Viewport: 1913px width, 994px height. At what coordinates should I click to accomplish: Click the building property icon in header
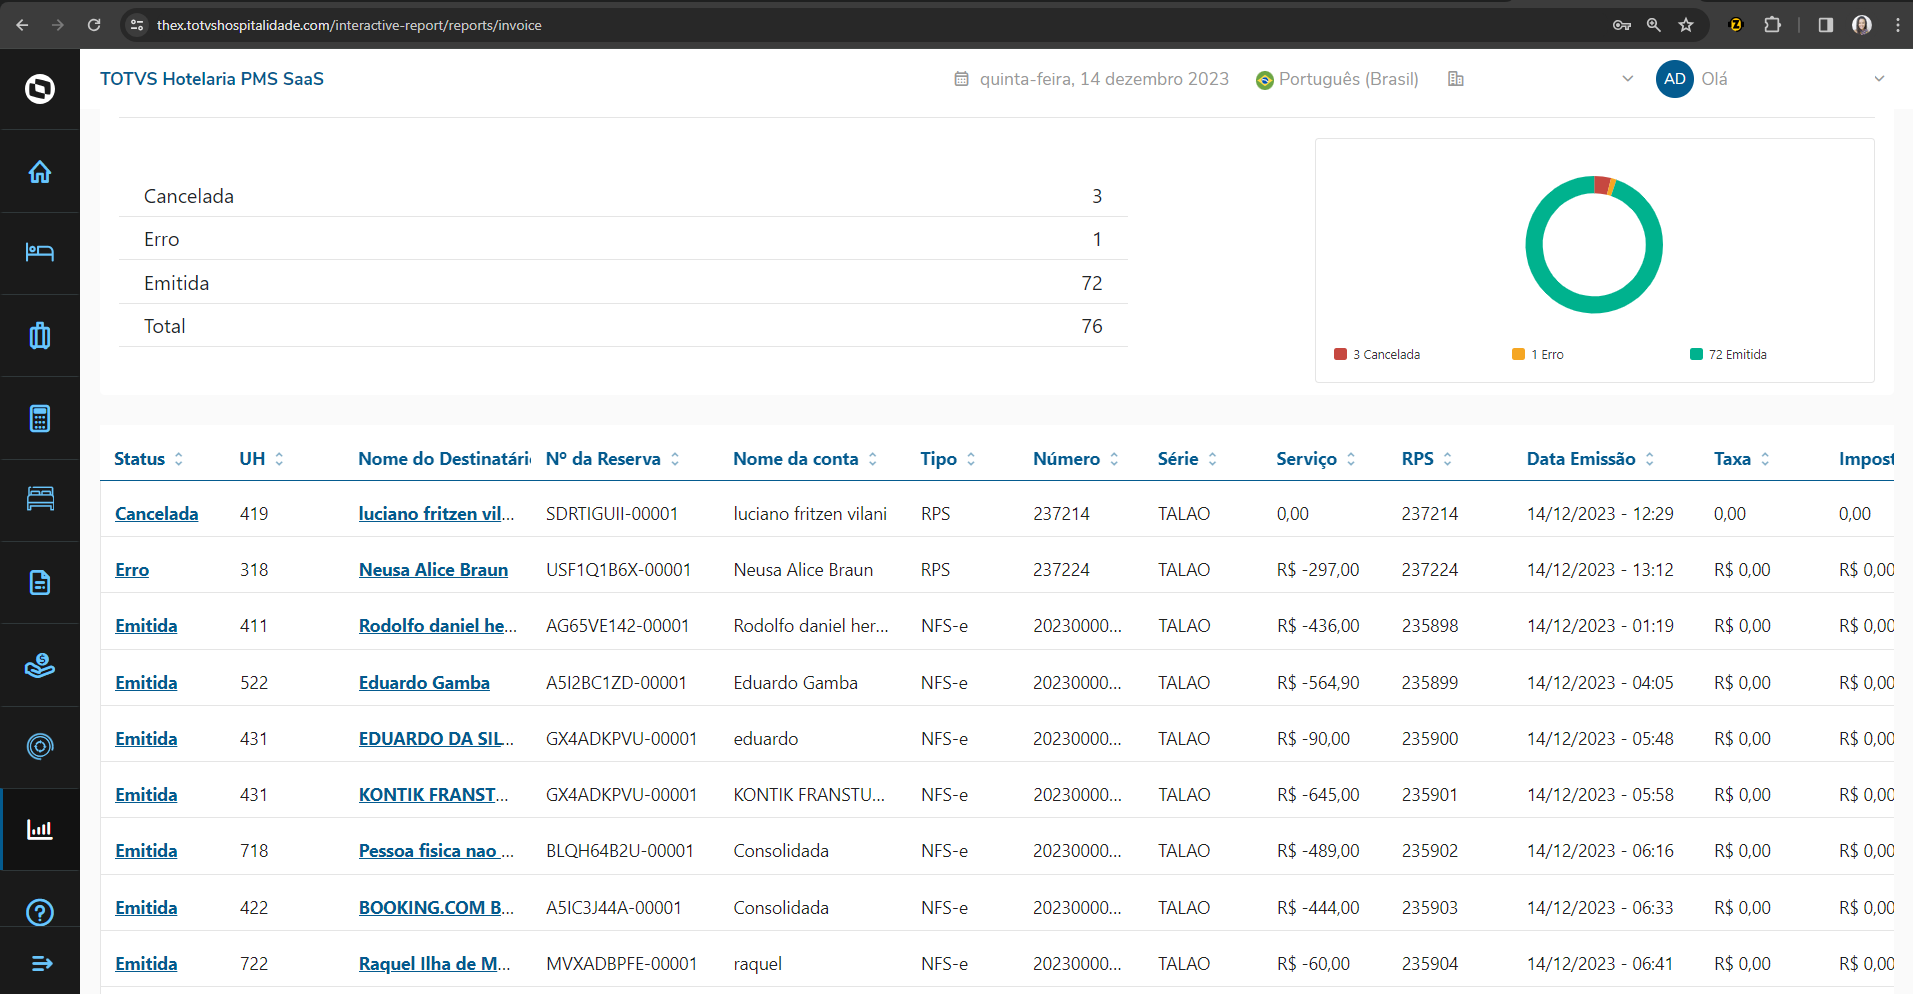pyautogui.click(x=1456, y=79)
